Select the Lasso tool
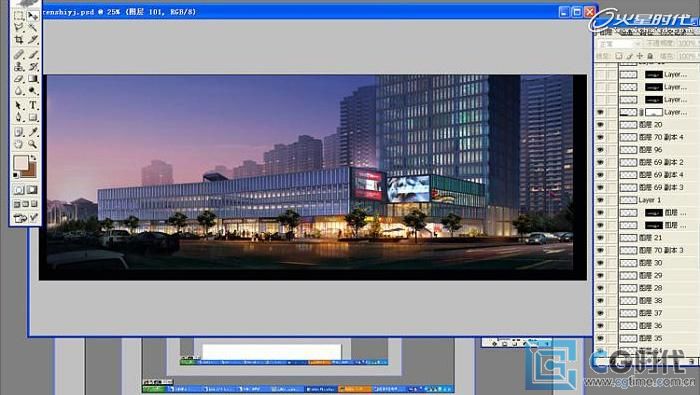The height and width of the screenshot is (395, 700). pyautogui.click(x=19, y=27)
